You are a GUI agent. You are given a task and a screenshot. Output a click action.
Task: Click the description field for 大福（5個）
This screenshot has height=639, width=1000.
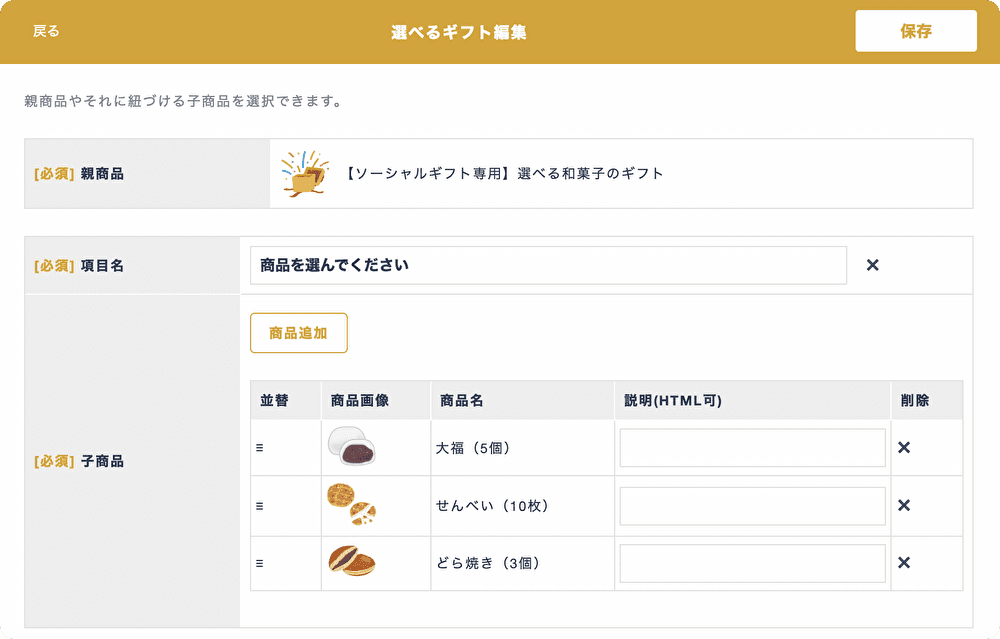pyautogui.click(x=752, y=448)
